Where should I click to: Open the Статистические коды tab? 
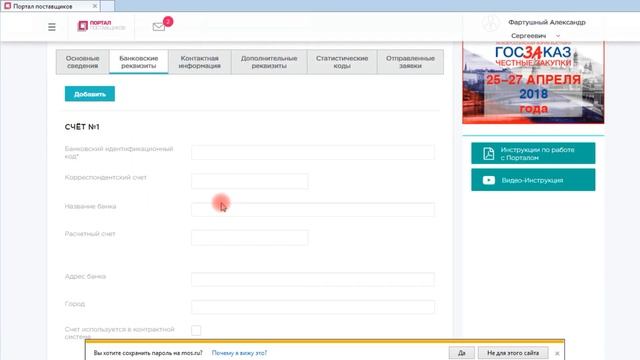pyautogui.click(x=342, y=62)
